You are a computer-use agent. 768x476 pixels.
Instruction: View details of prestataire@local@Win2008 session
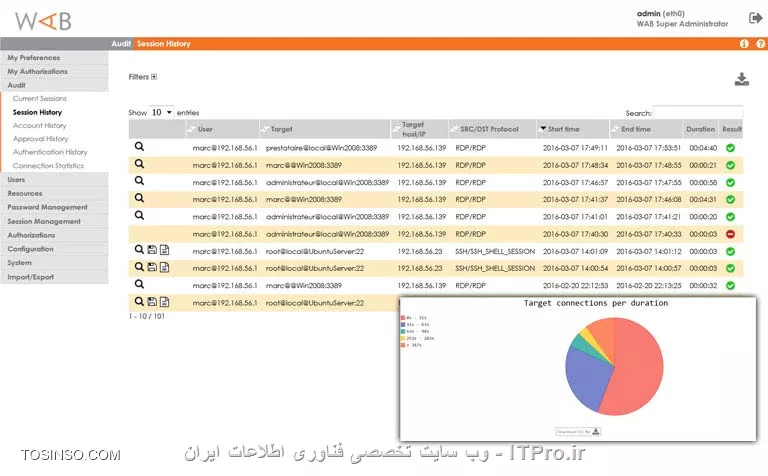coord(140,146)
